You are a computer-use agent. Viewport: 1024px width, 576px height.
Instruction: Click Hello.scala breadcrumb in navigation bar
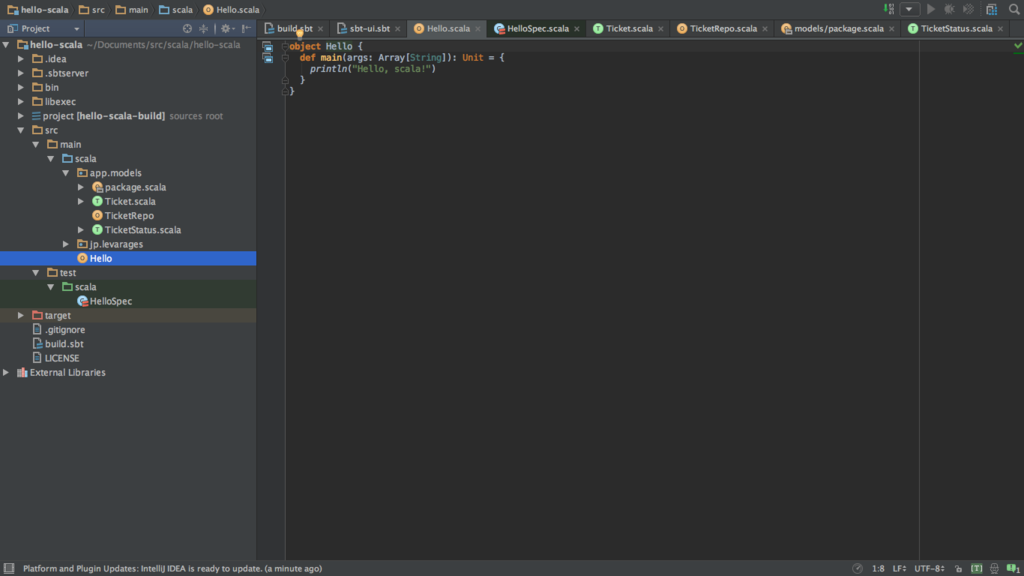coord(232,10)
